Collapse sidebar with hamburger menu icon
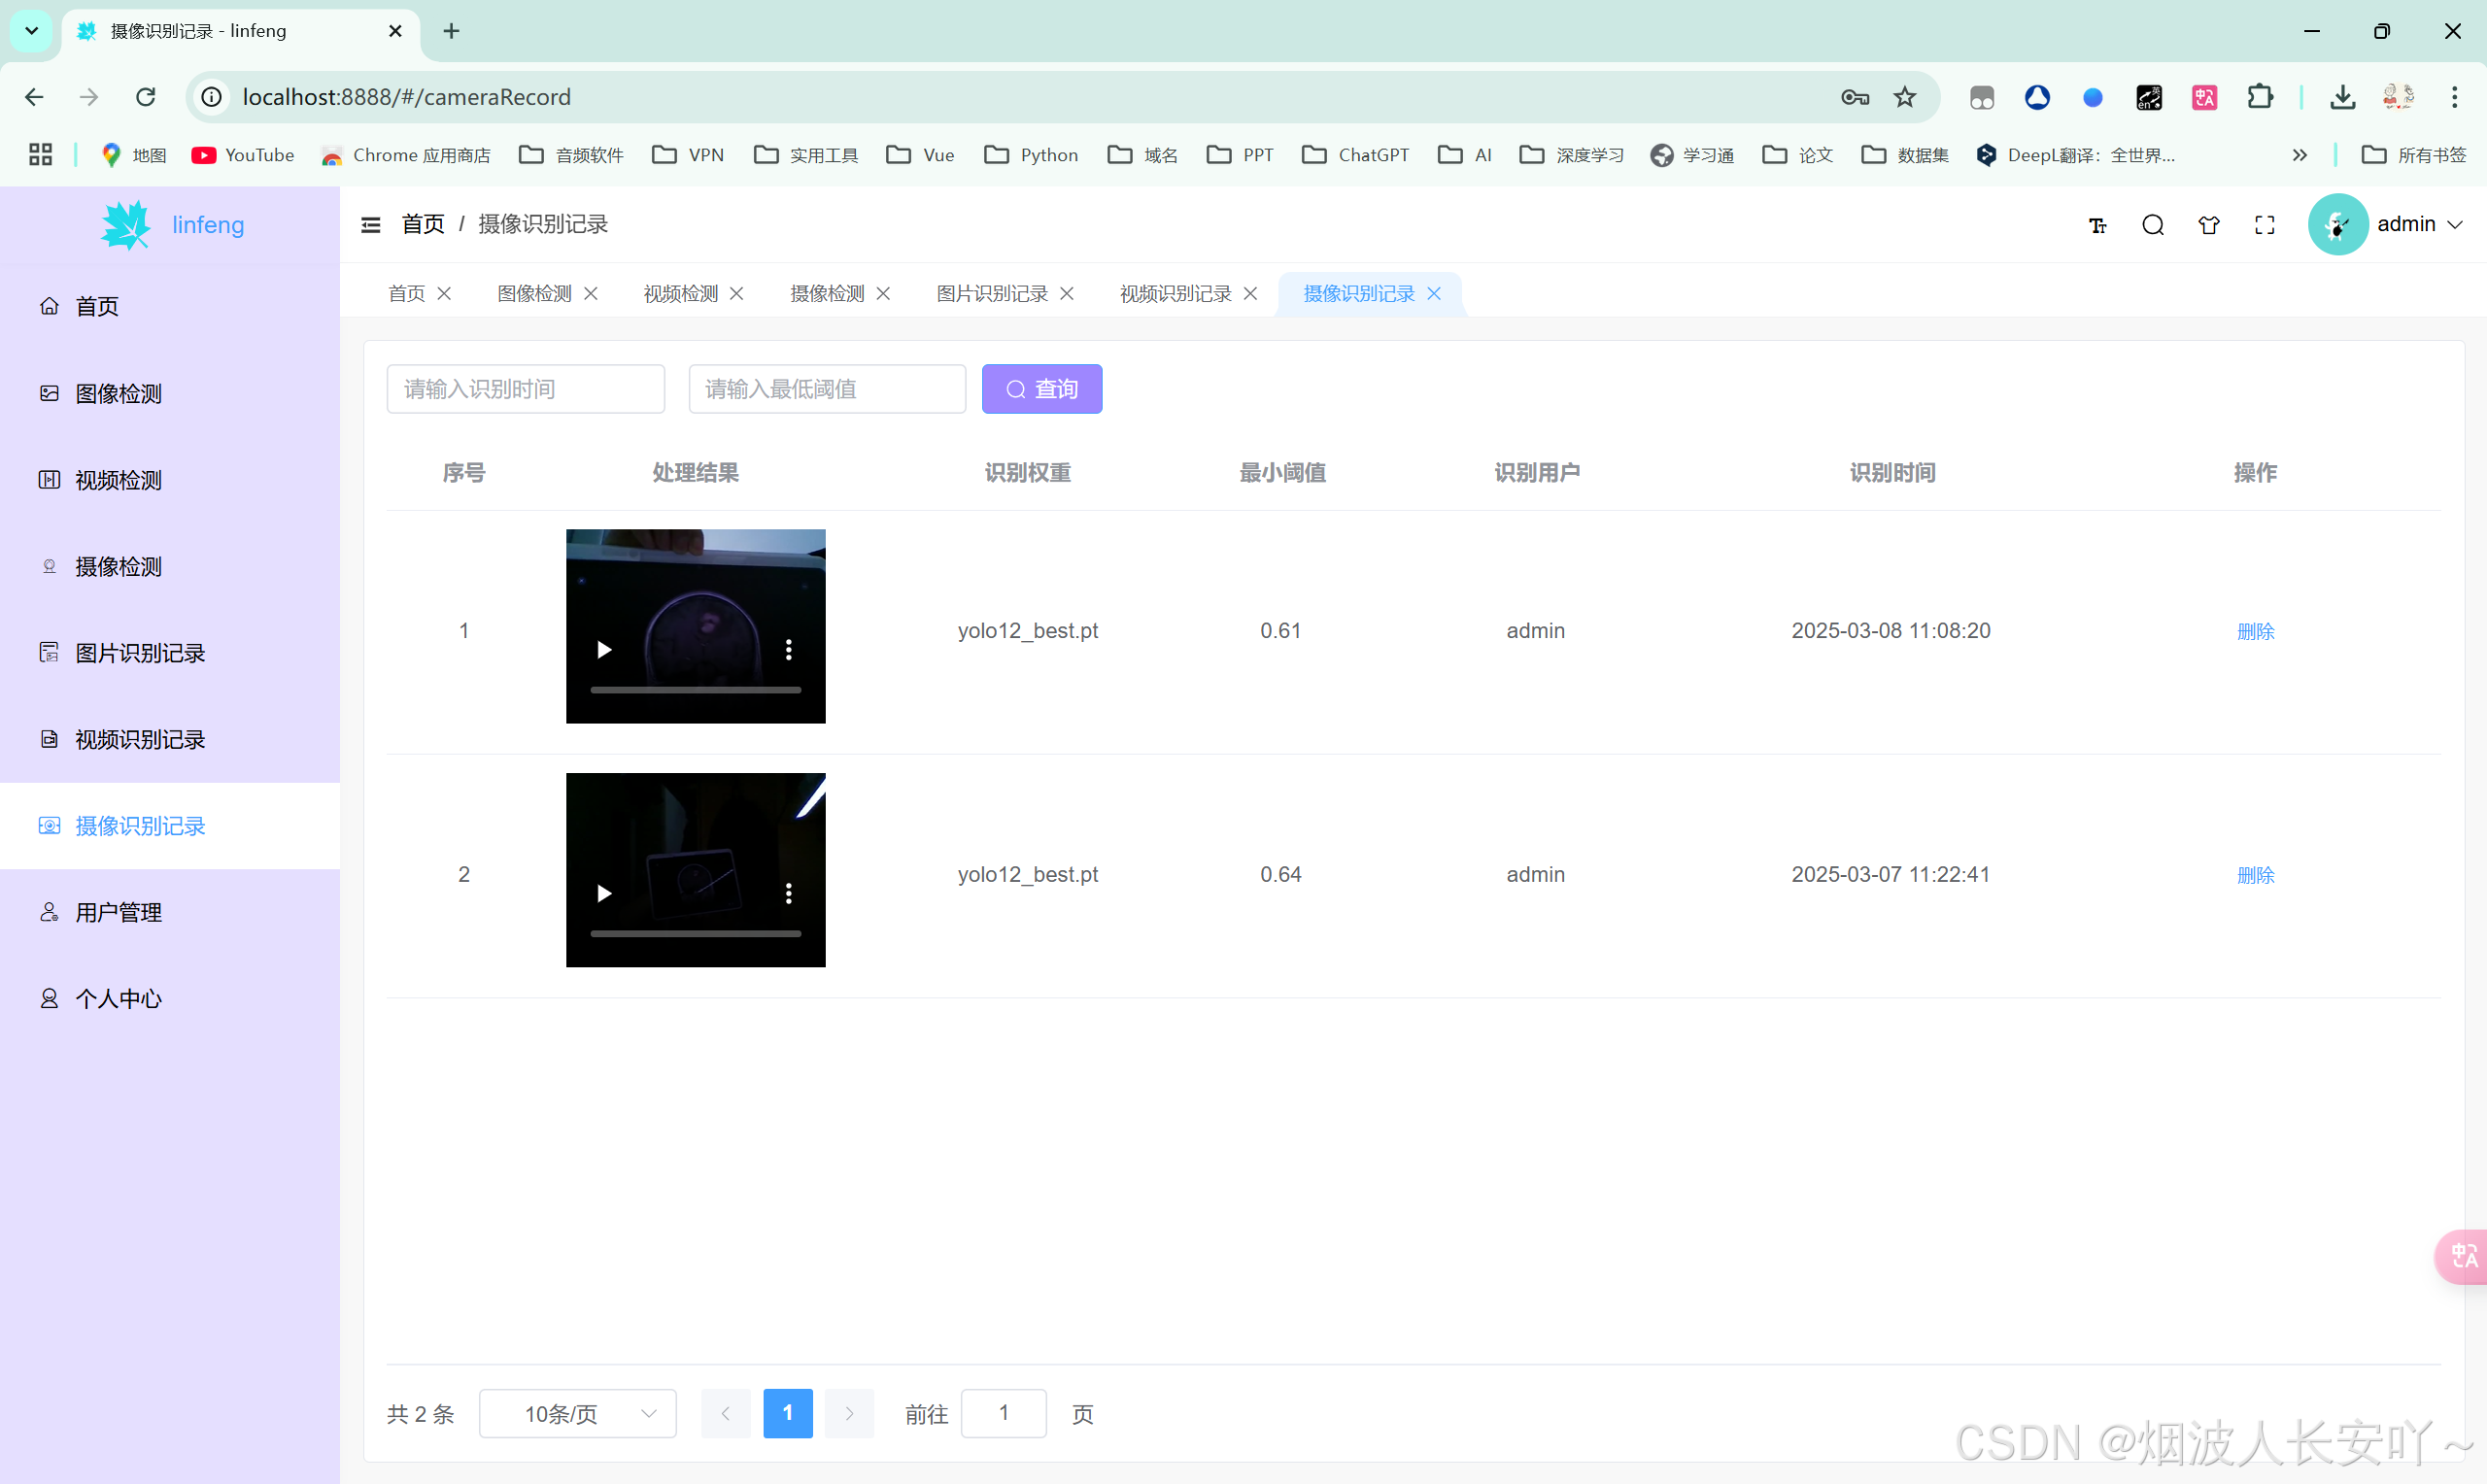 370,225
